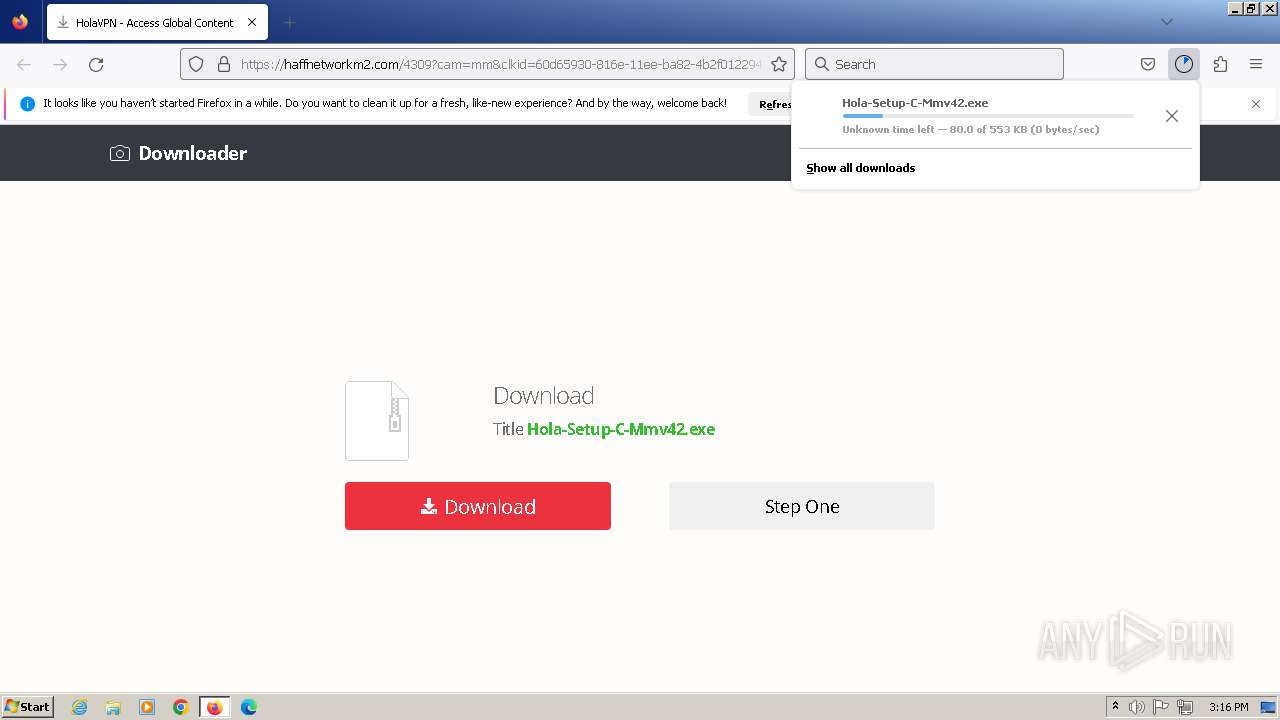The image size is (1280, 720).
Task: Click Show desktop icon beside clock
Action: point(1268,707)
